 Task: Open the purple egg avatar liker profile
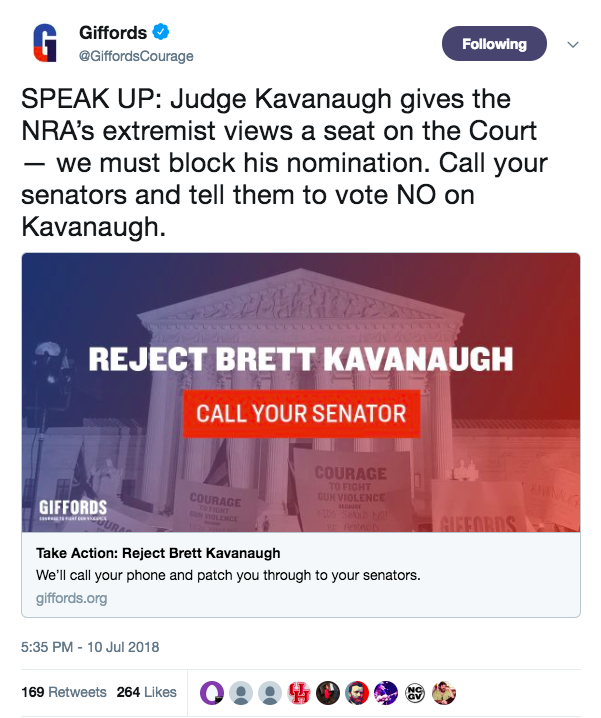[x=212, y=692]
